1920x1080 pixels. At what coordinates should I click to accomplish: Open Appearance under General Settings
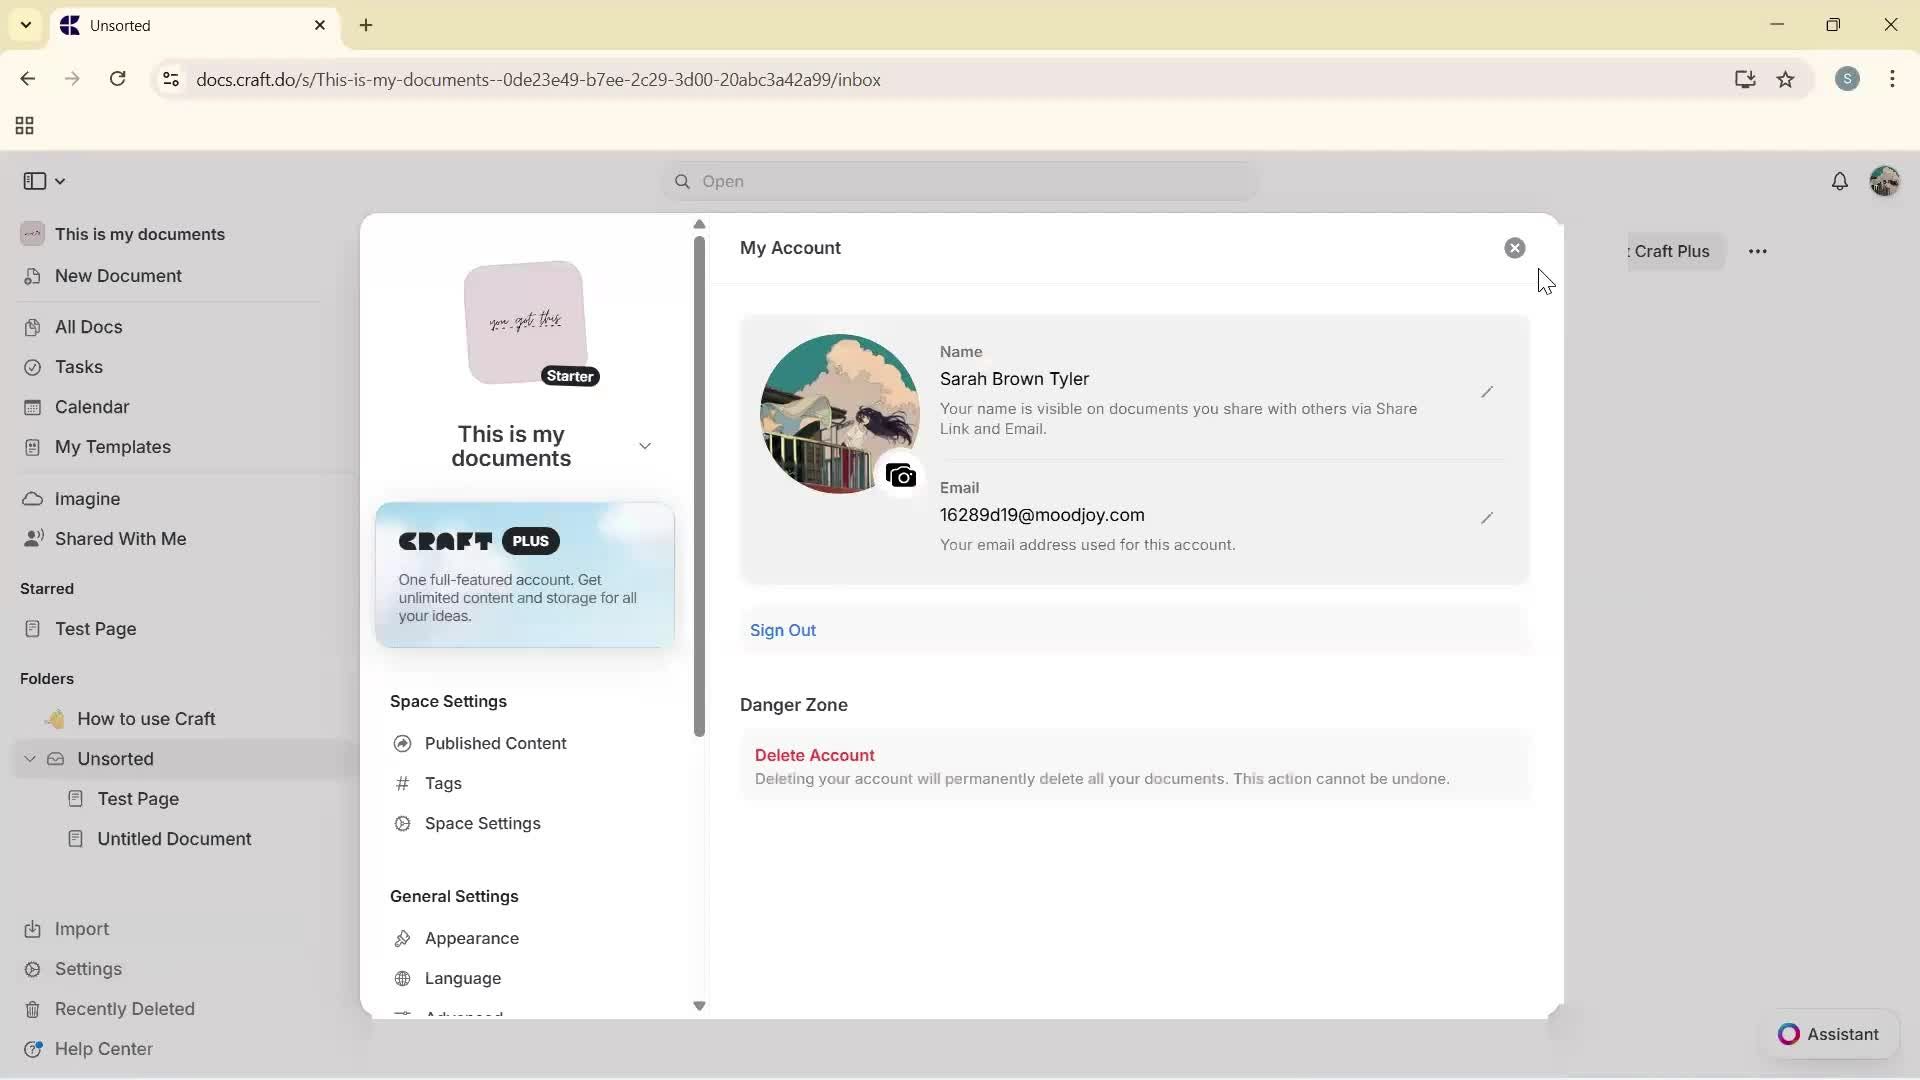pyautogui.click(x=471, y=938)
